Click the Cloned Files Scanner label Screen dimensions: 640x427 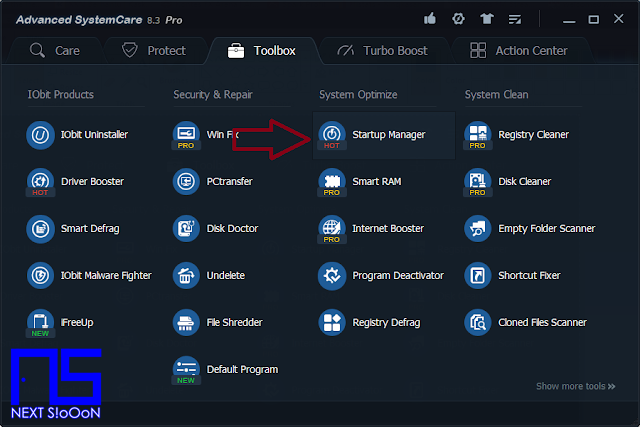(x=542, y=322)
